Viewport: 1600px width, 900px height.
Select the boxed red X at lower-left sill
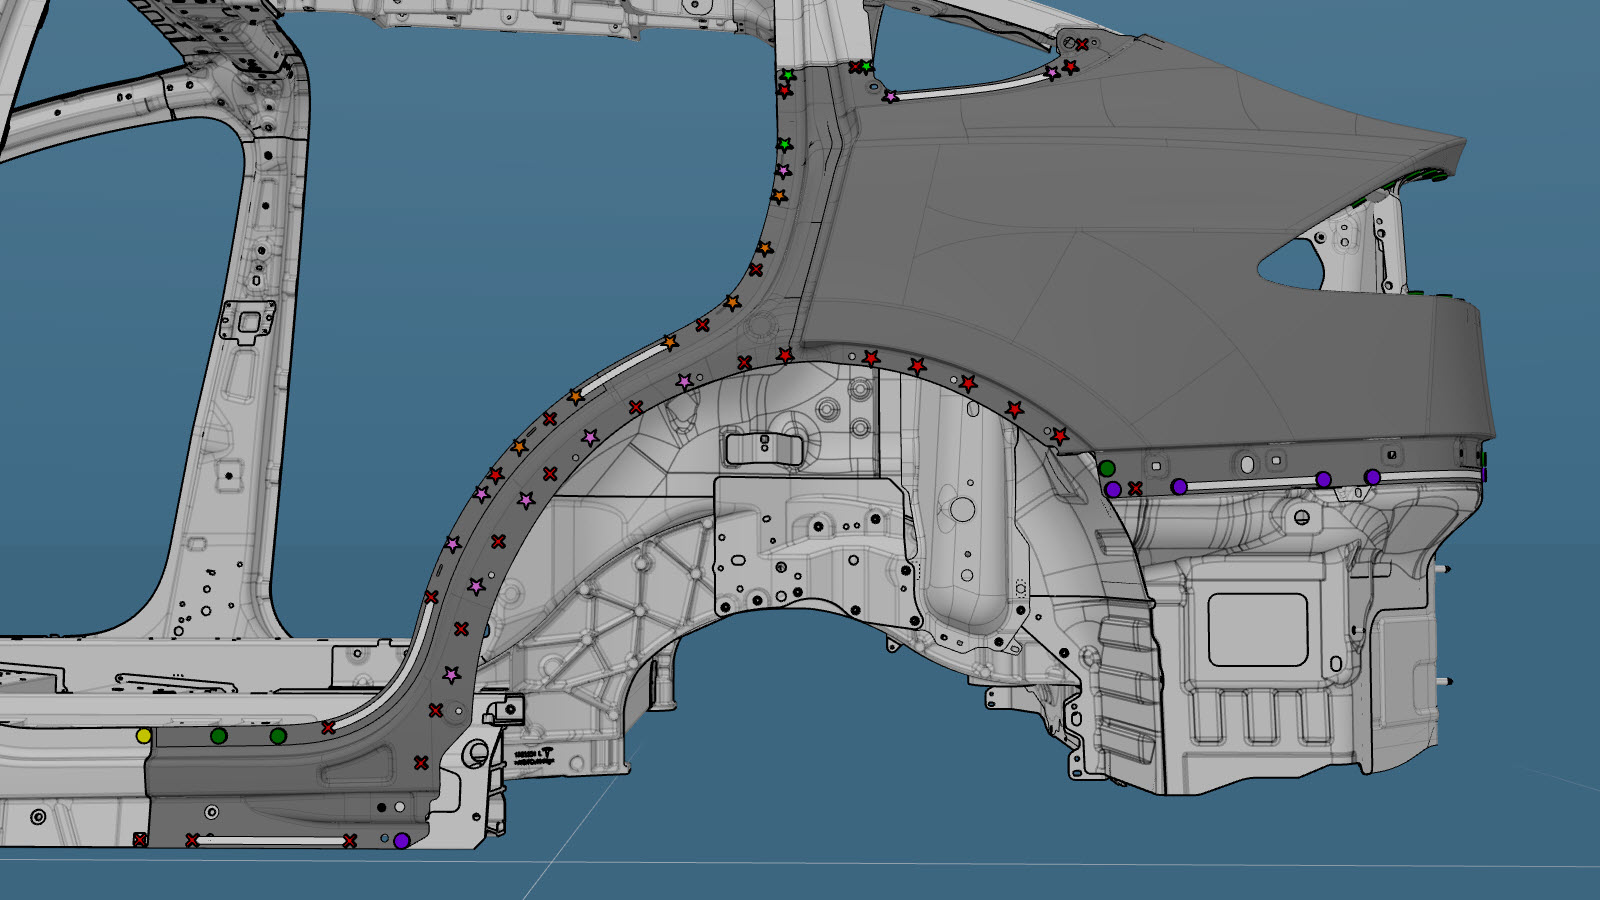point(140,840)
